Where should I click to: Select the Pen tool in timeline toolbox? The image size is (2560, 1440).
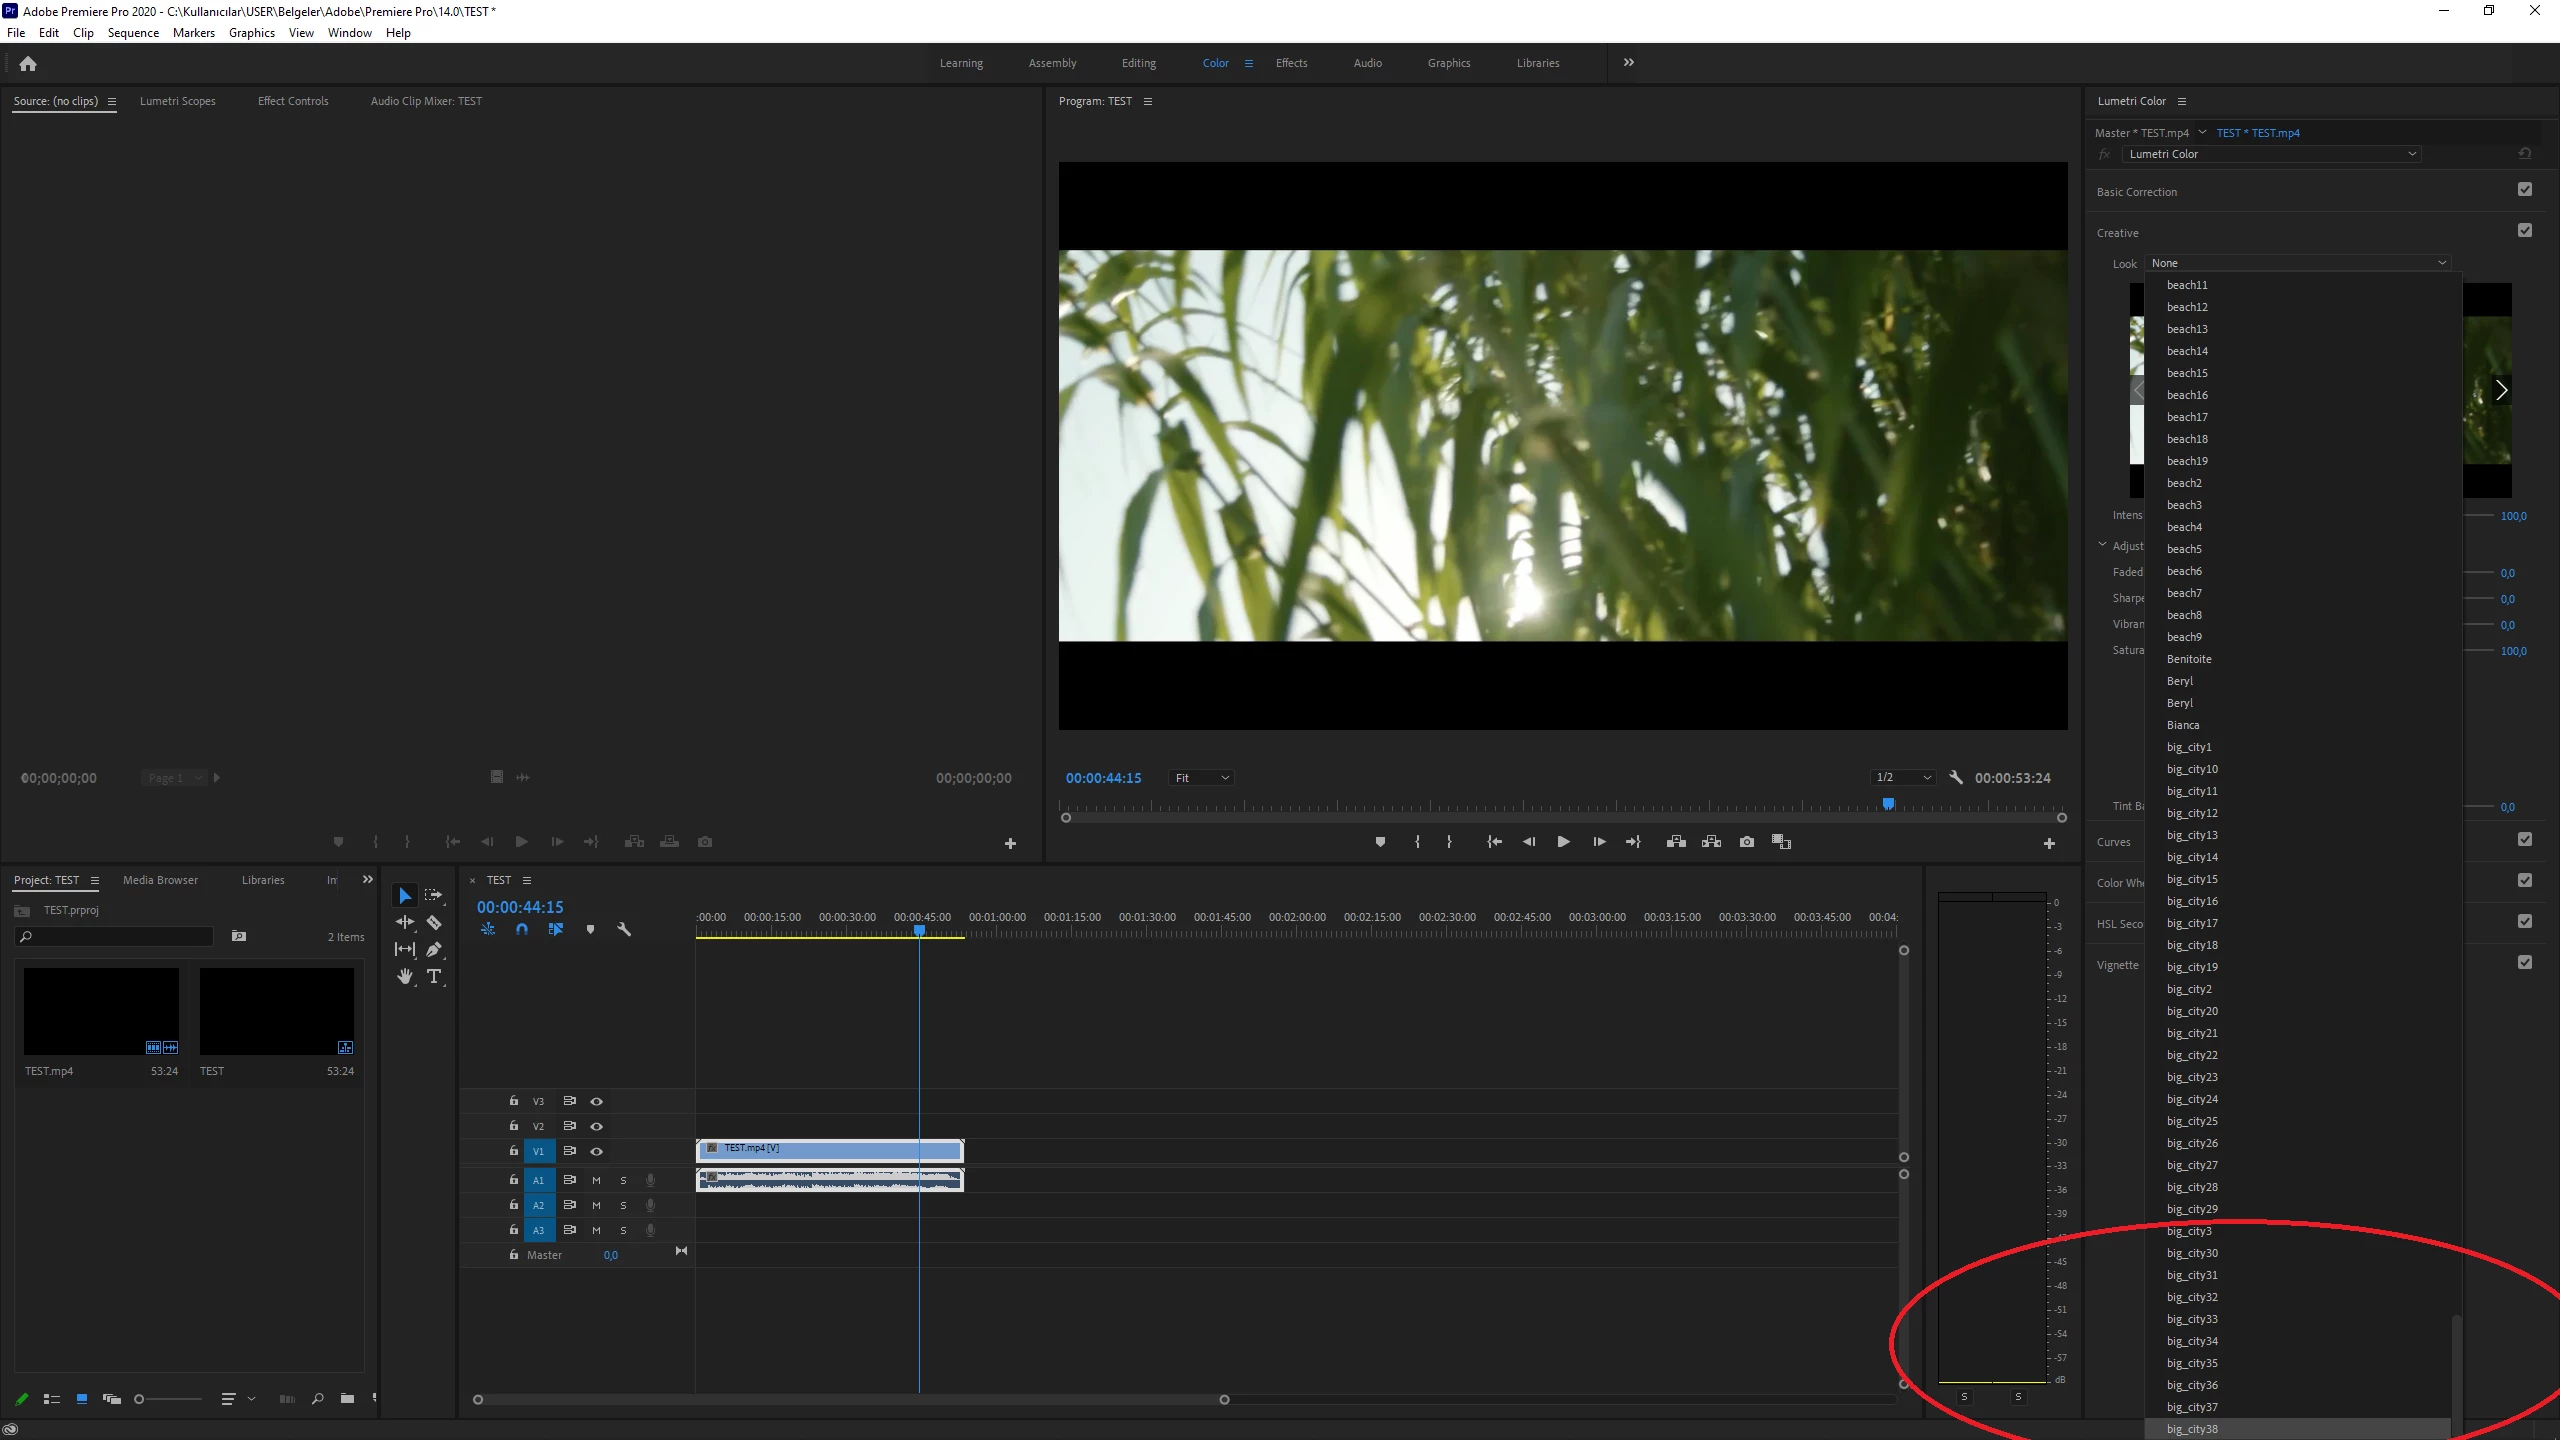click(434, 949)
